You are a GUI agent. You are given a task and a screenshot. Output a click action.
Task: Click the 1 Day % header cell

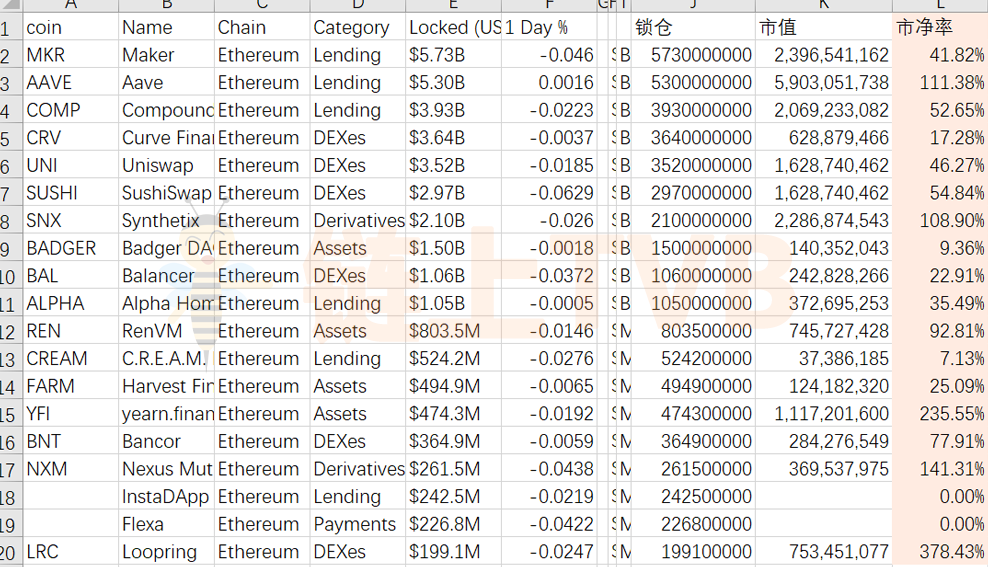click(x=549, y=27)
